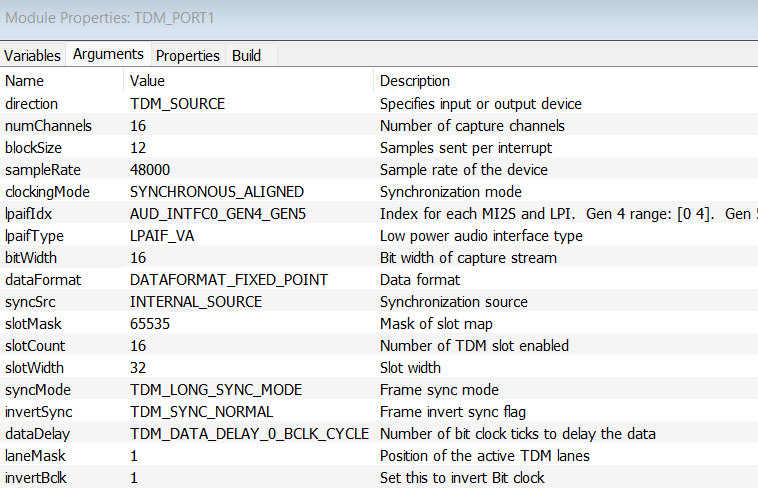Change clockingMode SYNCHRONOUS_ALIGNED value
Screen dimensions: 758x488
[217, 192]
